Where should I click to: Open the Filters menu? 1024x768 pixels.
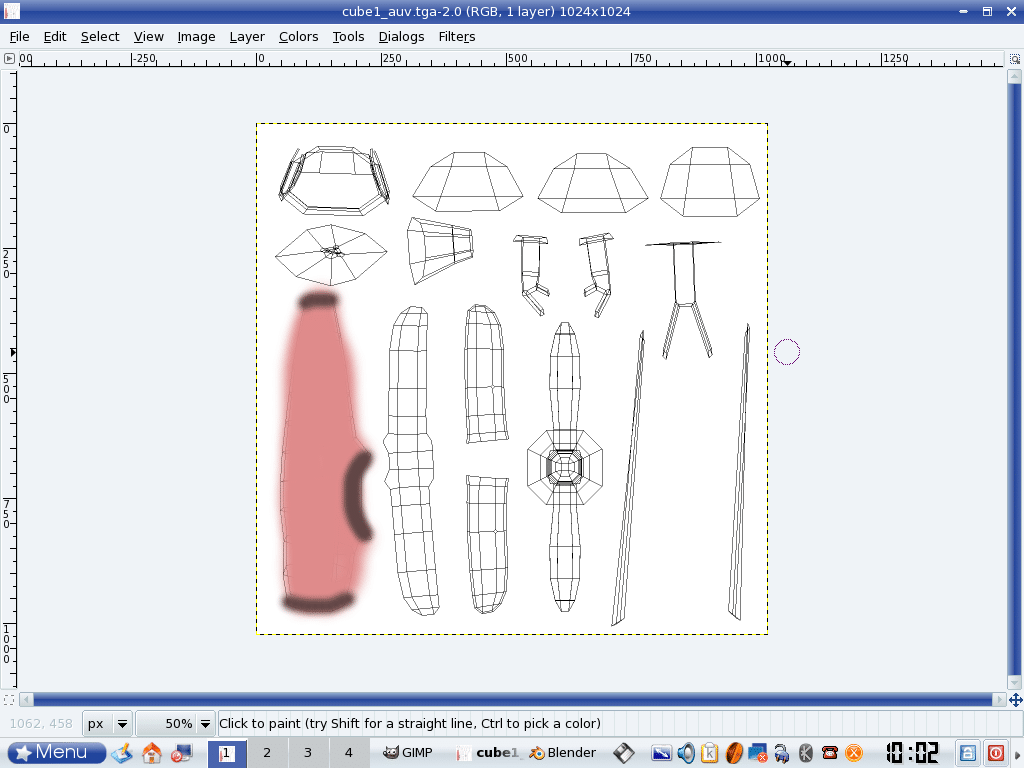[456, 37]
